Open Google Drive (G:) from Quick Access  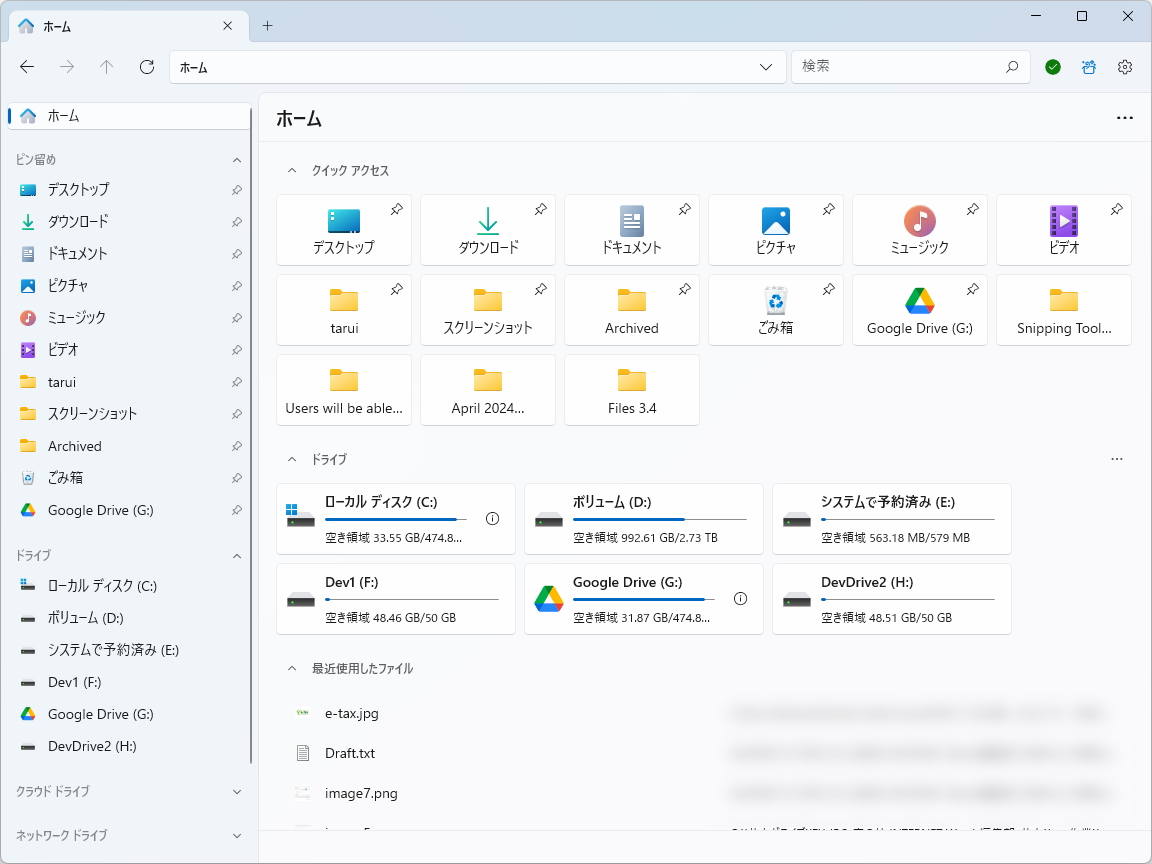point(919,310)
